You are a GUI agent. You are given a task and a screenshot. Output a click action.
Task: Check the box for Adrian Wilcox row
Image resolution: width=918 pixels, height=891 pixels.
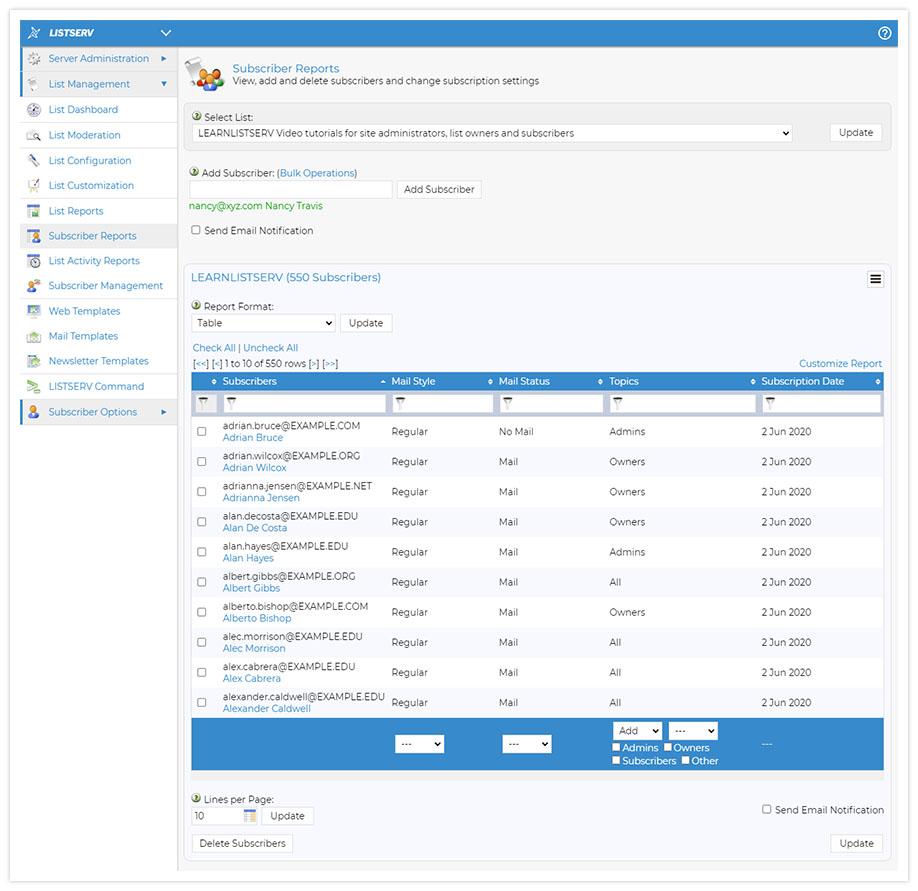click(x=201, y=461)
